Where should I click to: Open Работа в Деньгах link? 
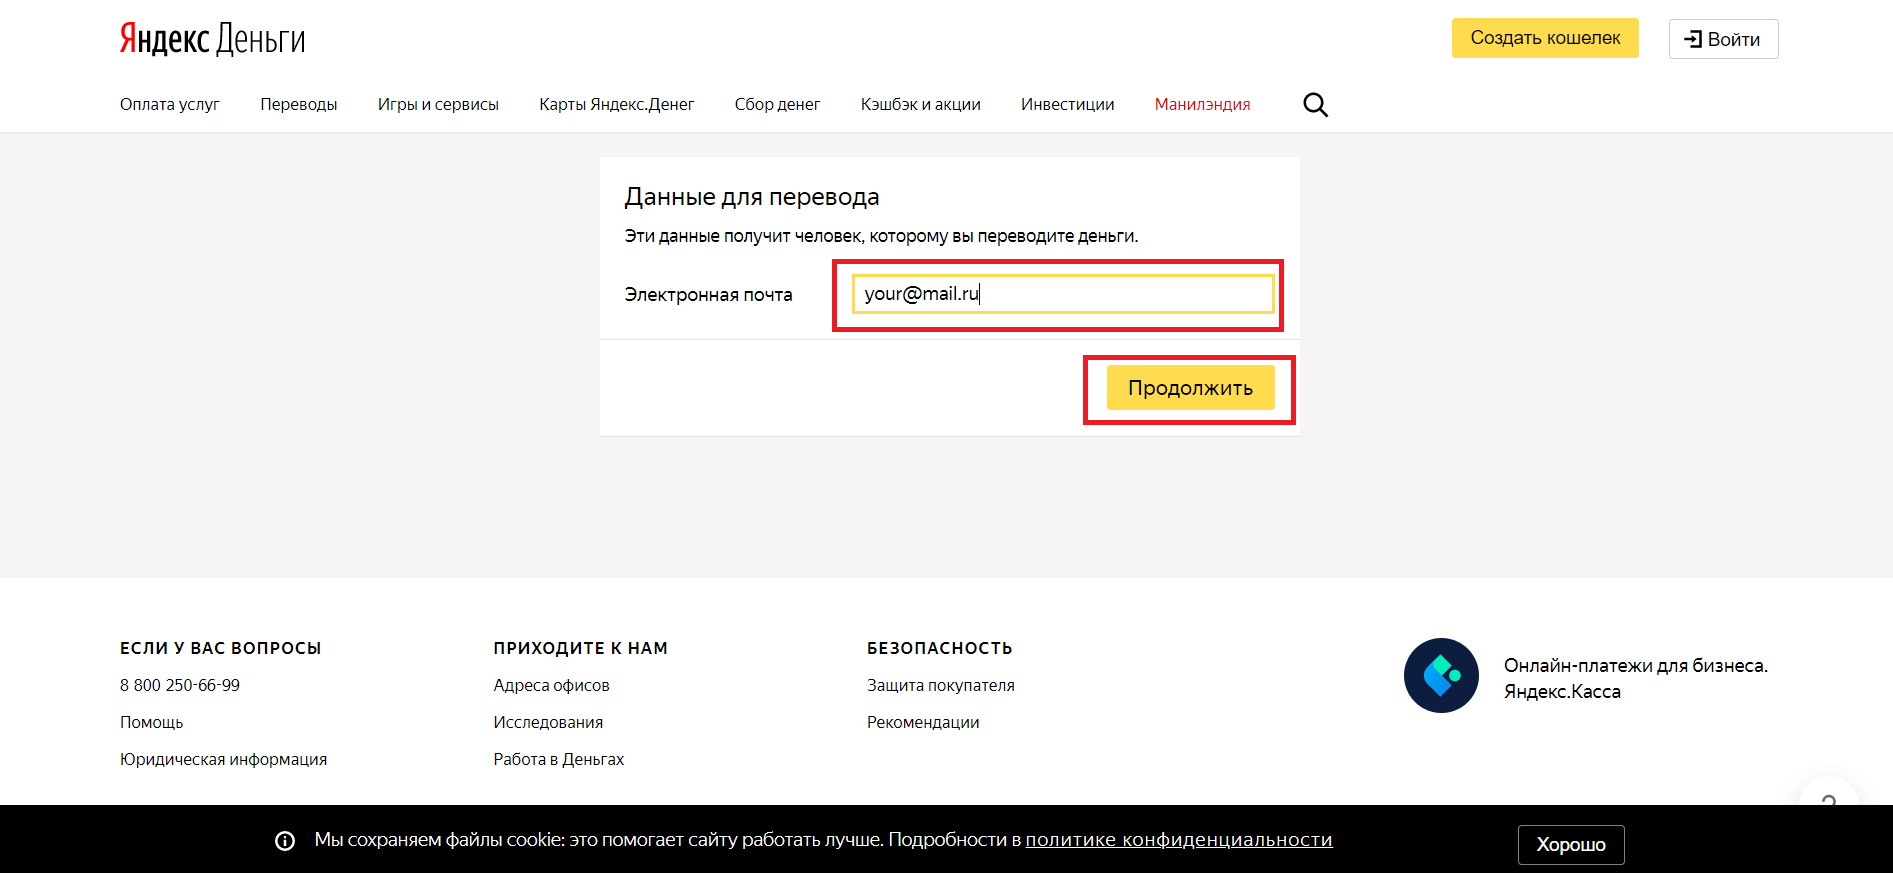(x=559, y=759)
